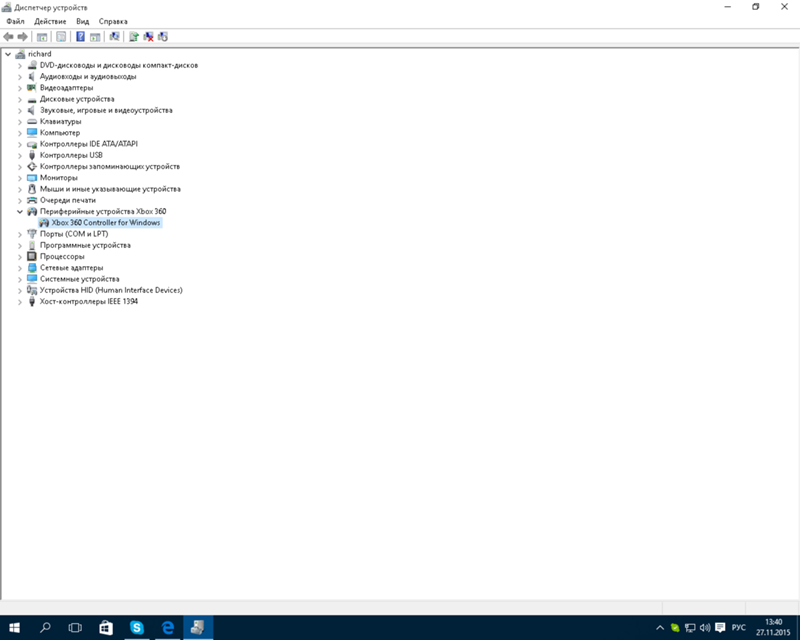The height and width of the screenshot is (640, 800).
Task: Click the volume speaker icon in system tray
Action: coord(704,627)
